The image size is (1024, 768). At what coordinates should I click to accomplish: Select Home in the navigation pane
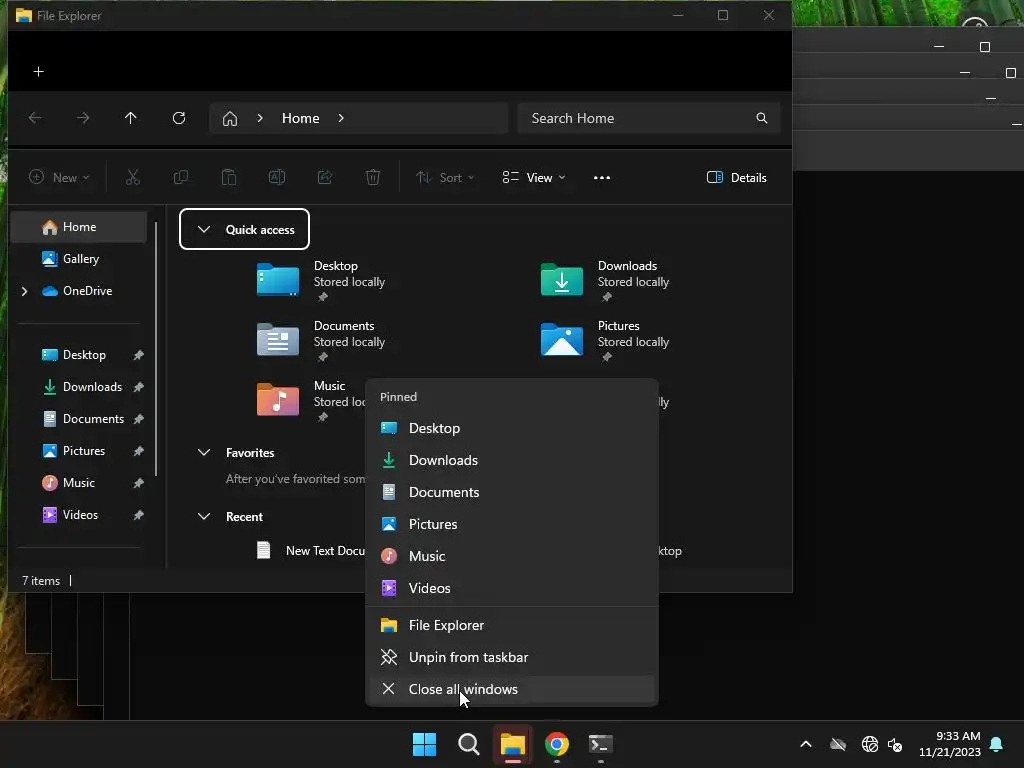(79, 227)
